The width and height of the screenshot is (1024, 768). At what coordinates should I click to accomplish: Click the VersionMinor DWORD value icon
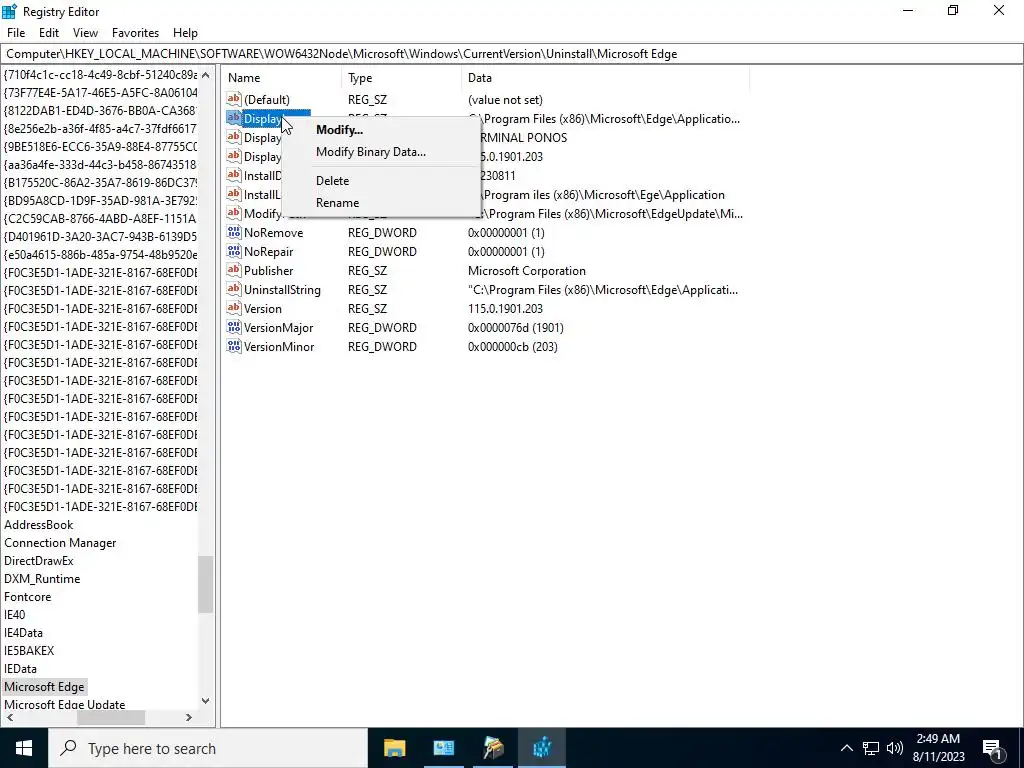click(234, 346)
